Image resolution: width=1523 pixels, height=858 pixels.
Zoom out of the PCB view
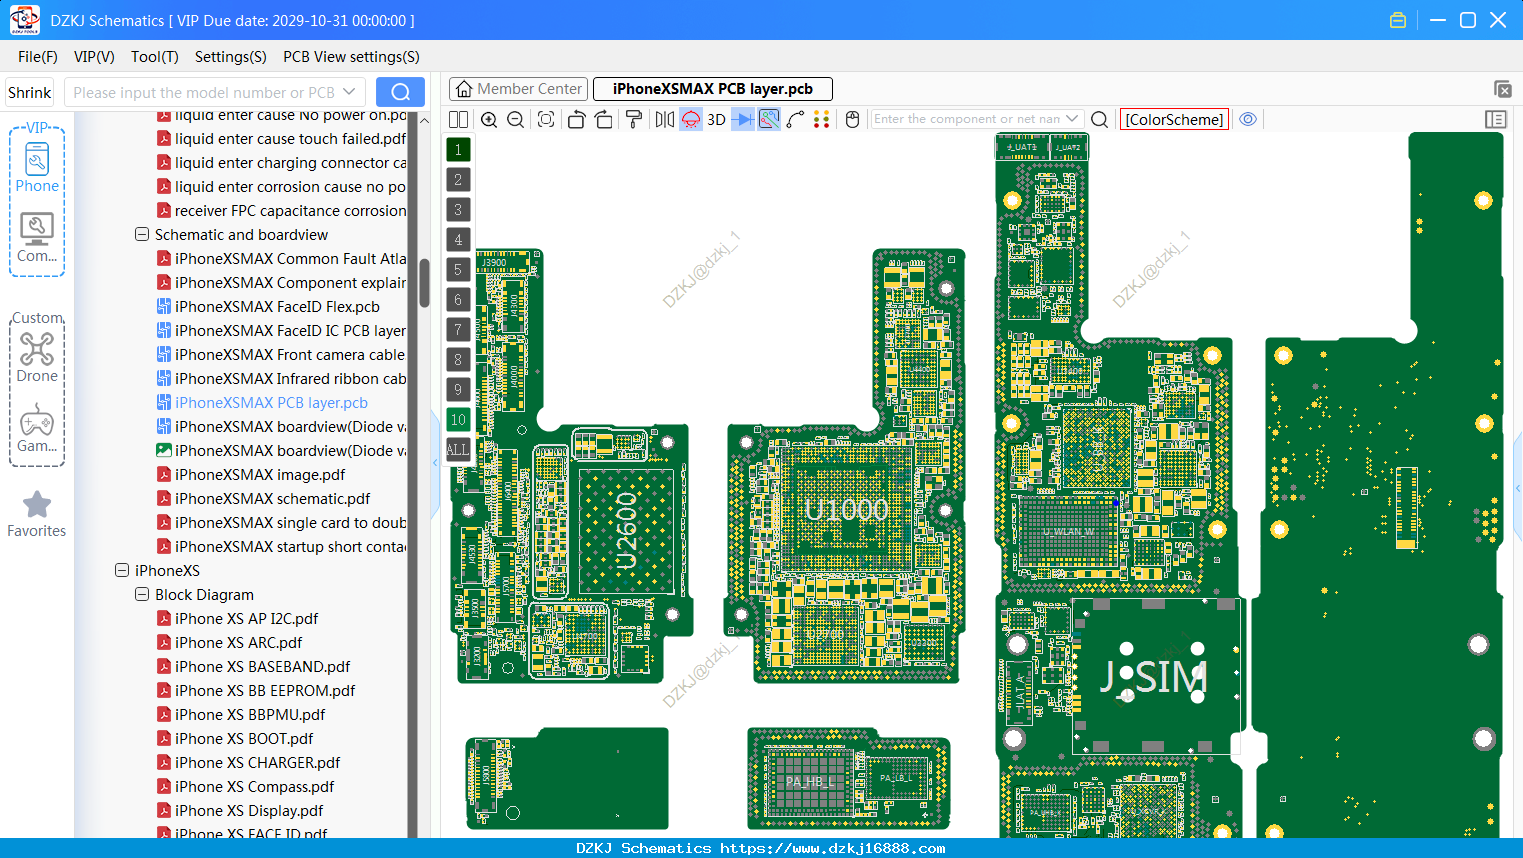tap(516, 120)
